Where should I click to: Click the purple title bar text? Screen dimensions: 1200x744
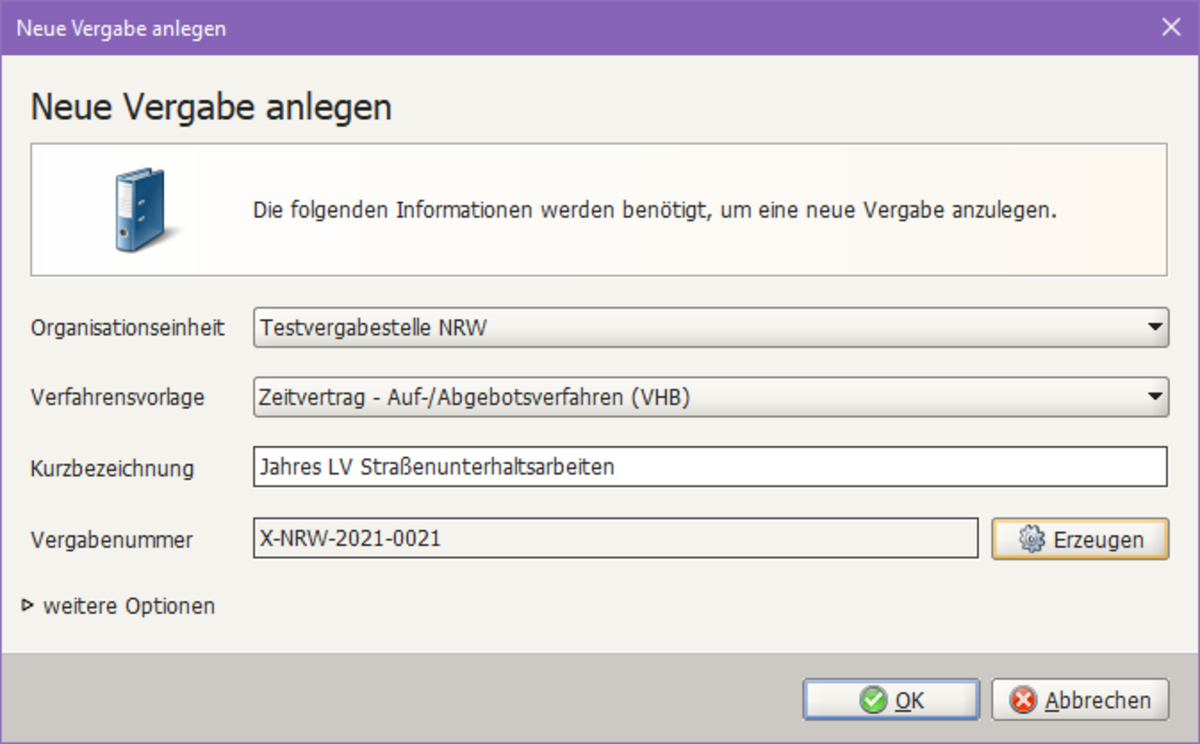(x=121, y=28)
